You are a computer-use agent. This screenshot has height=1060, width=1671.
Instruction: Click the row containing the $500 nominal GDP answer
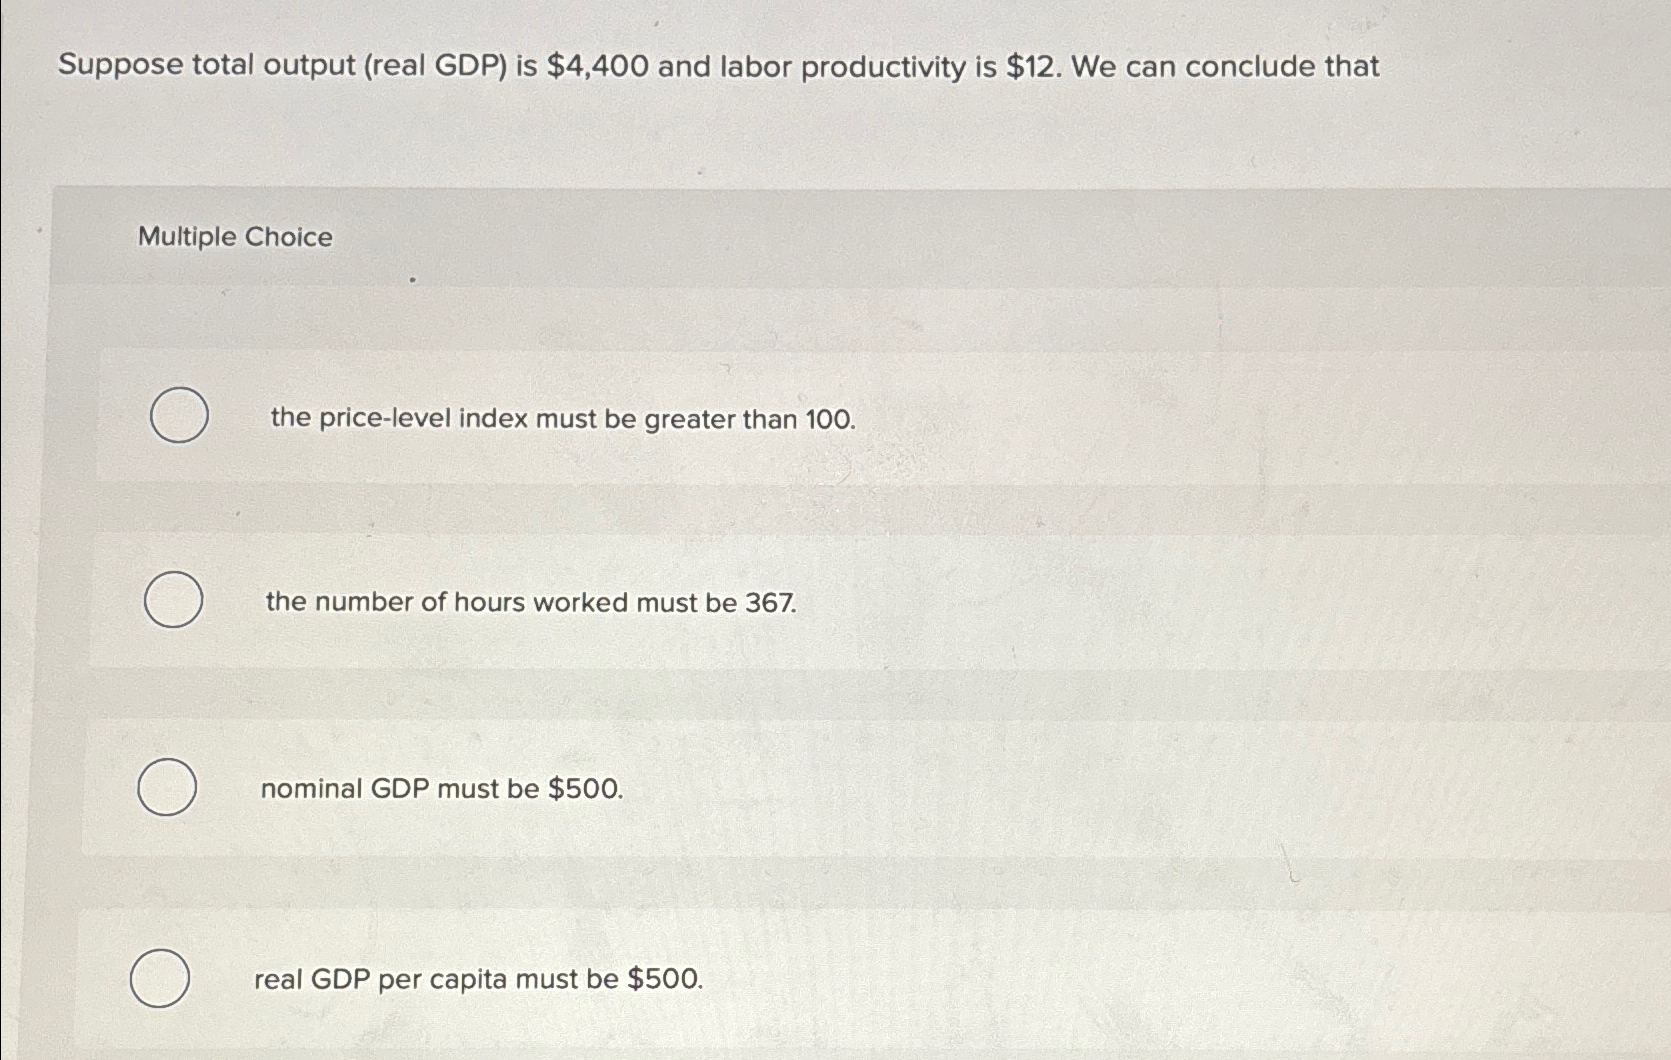point(700,789)
